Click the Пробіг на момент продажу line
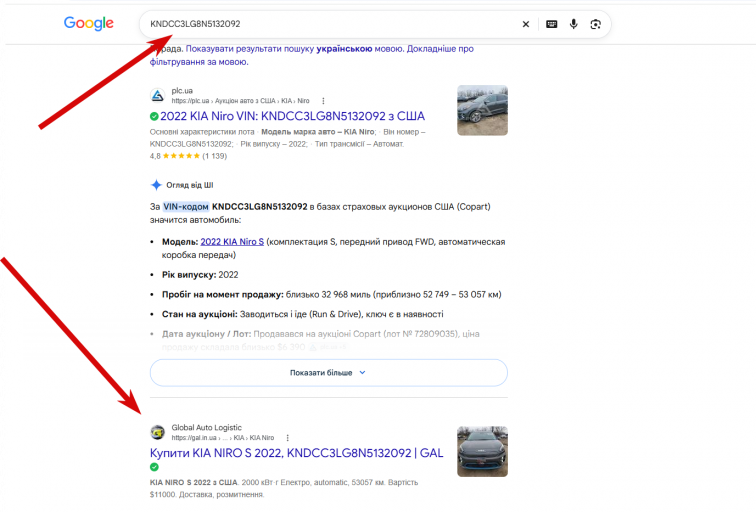This screenshot has height=512, width=756. [x=332, y=295]
